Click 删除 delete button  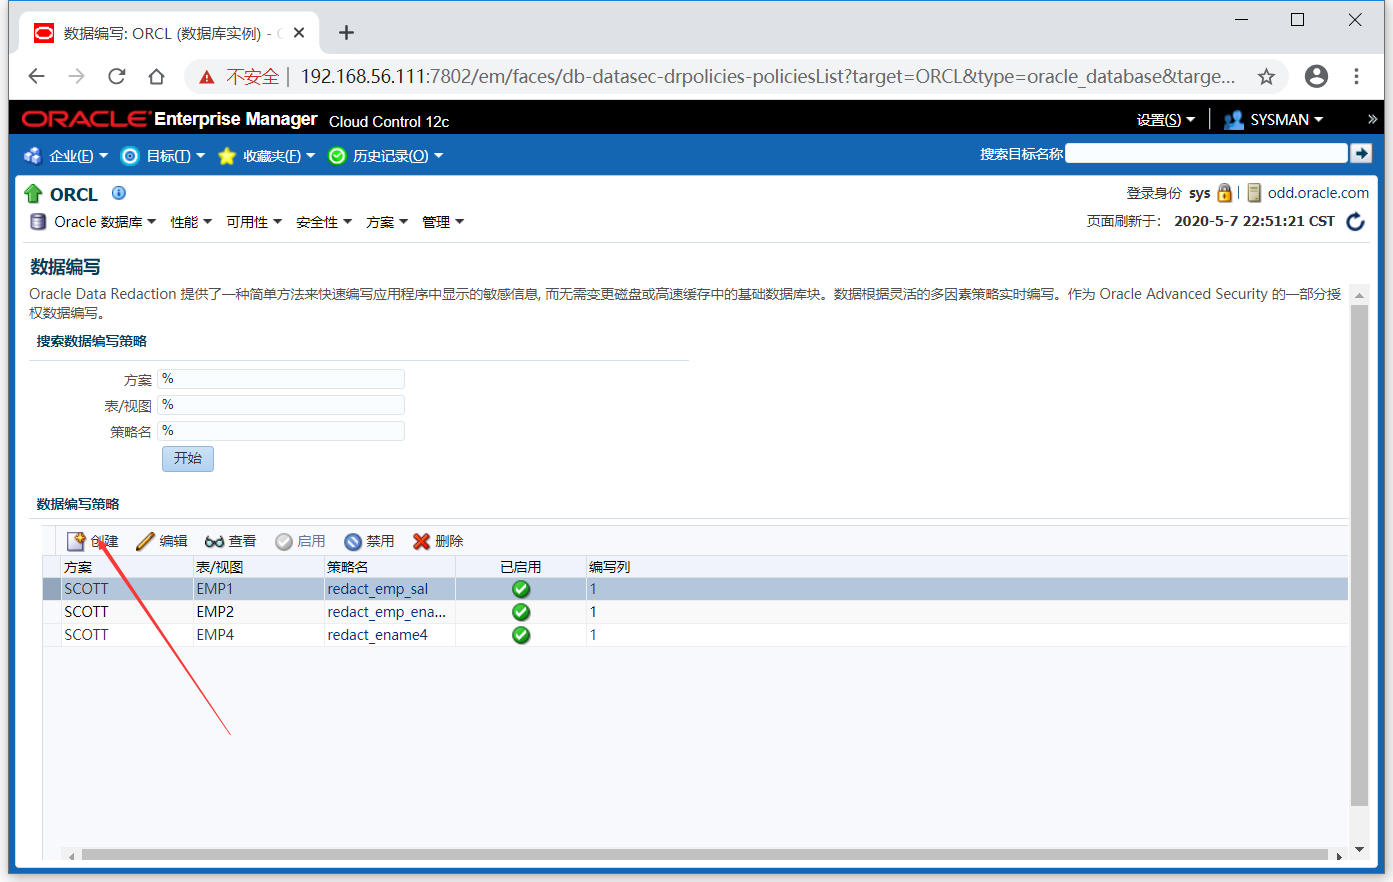coord(438,541)
